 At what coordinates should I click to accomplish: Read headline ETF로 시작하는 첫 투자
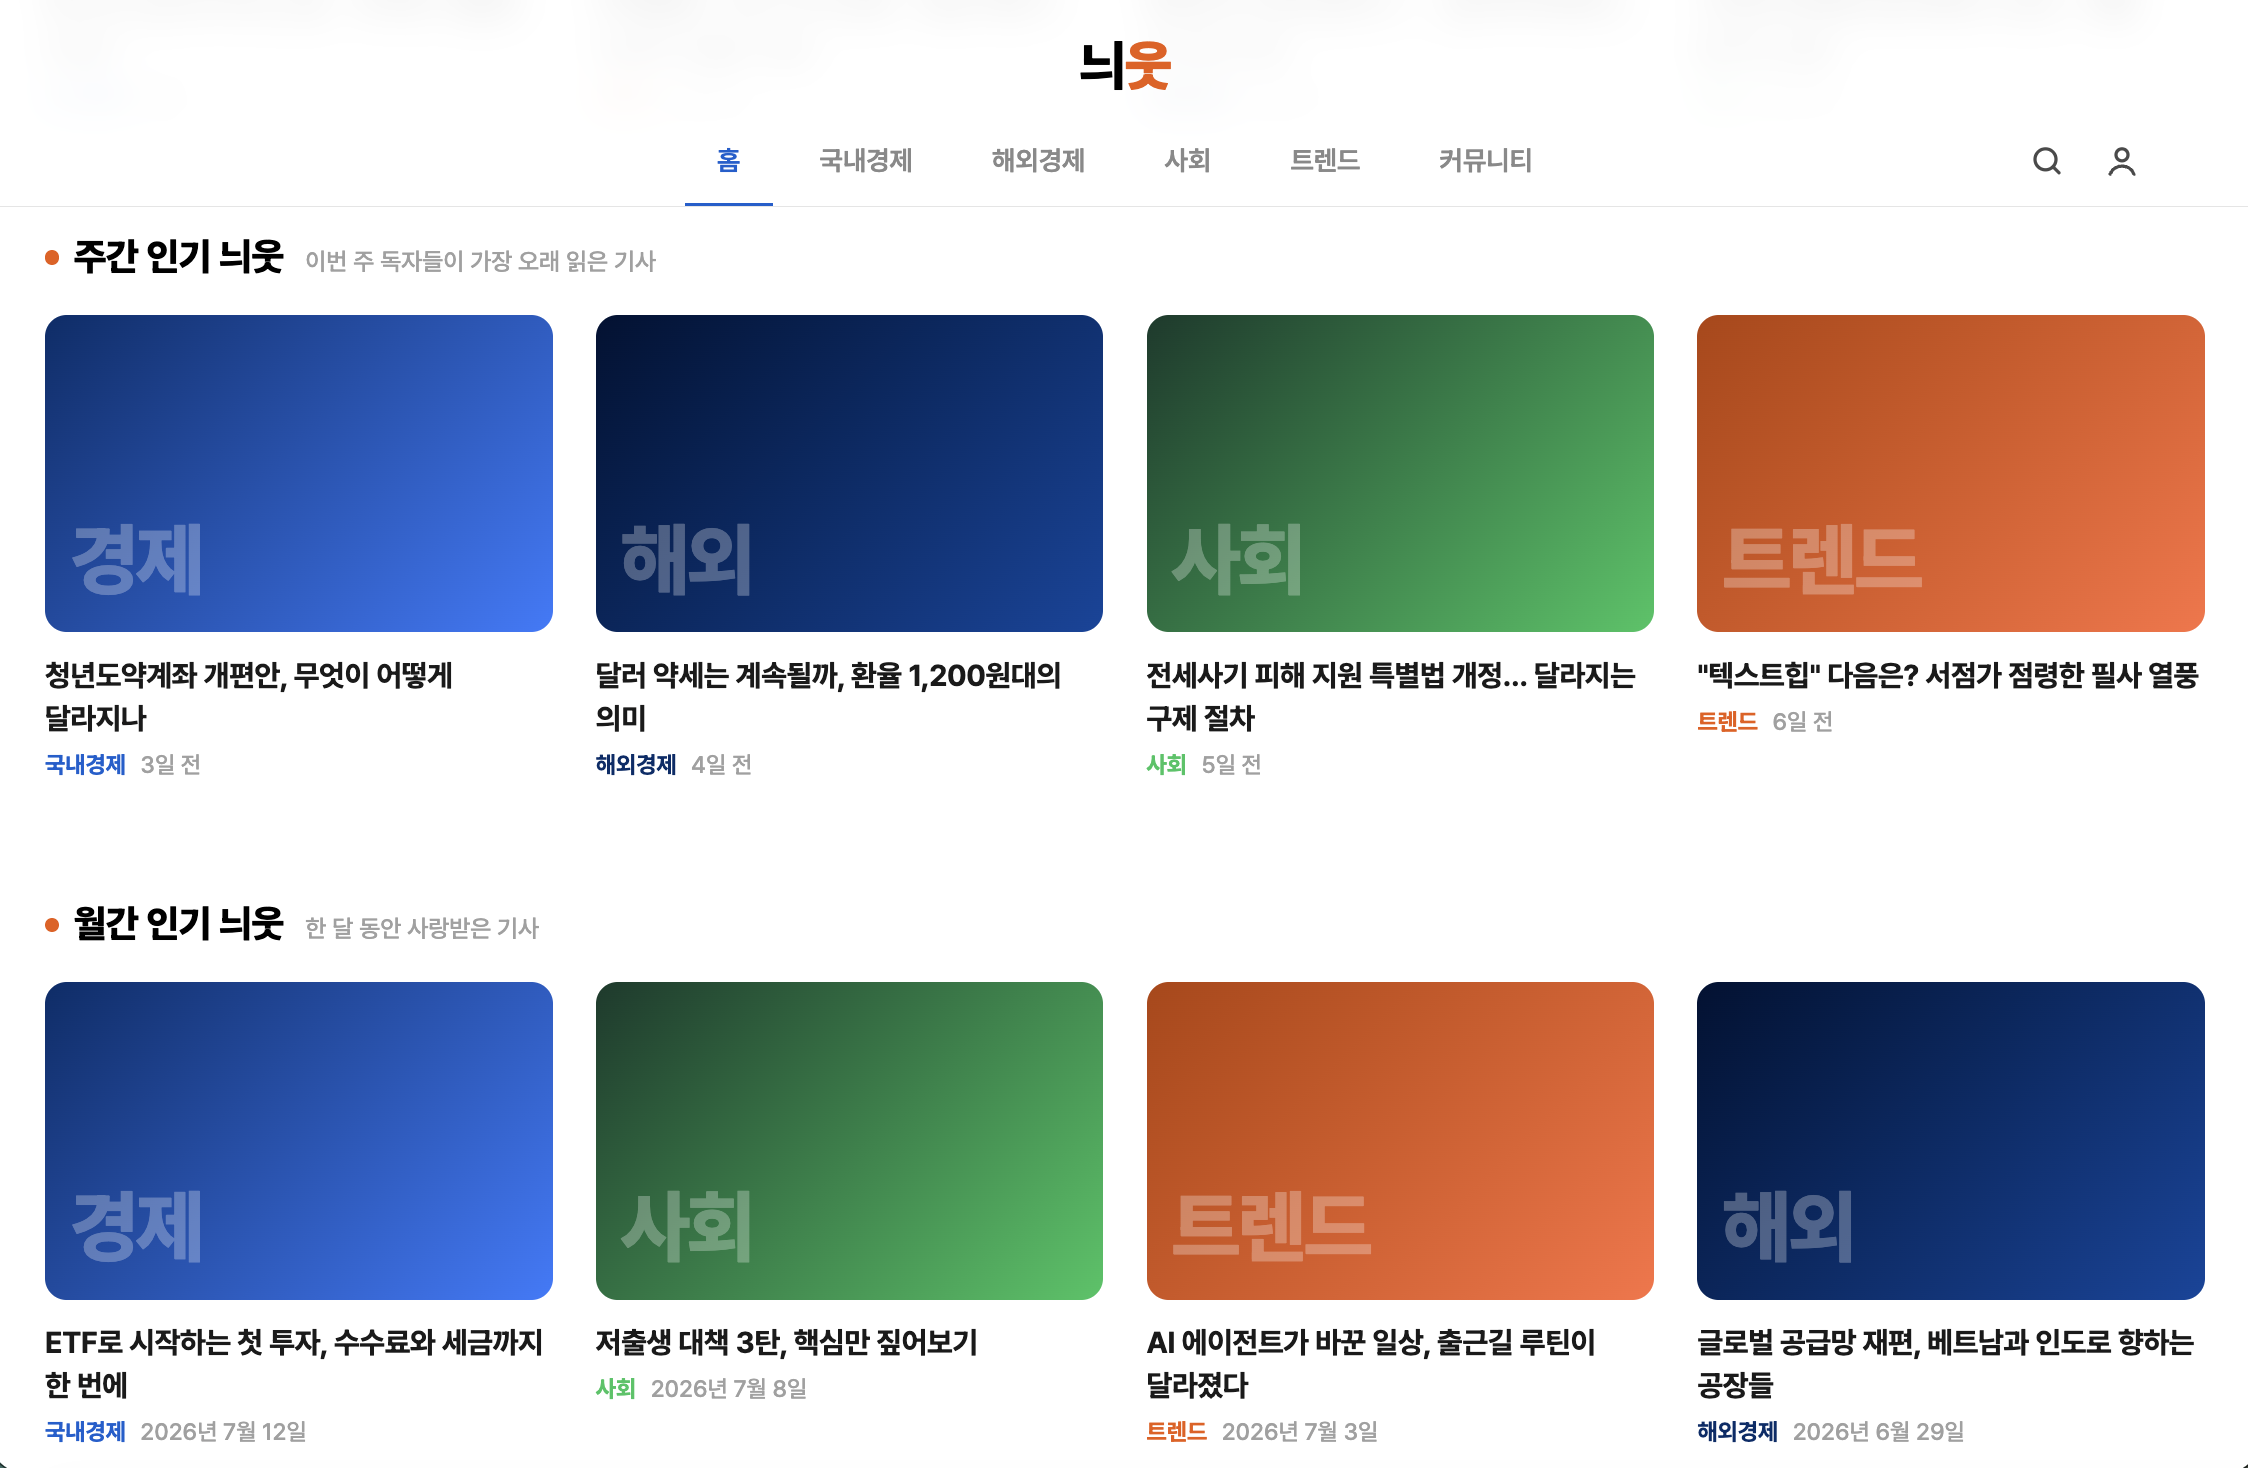coord(294,1363)
